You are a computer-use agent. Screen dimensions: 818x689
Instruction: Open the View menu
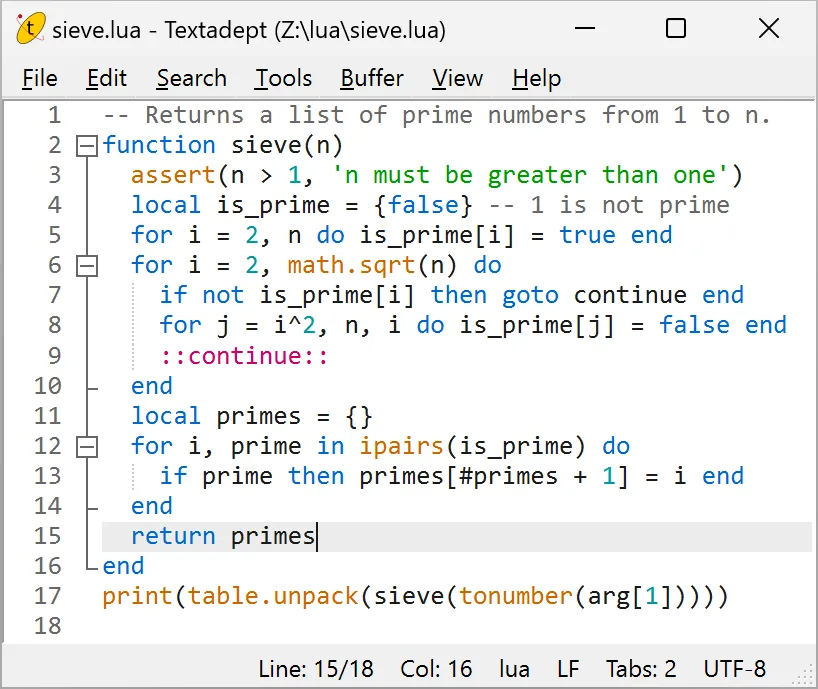pos(458,79)
